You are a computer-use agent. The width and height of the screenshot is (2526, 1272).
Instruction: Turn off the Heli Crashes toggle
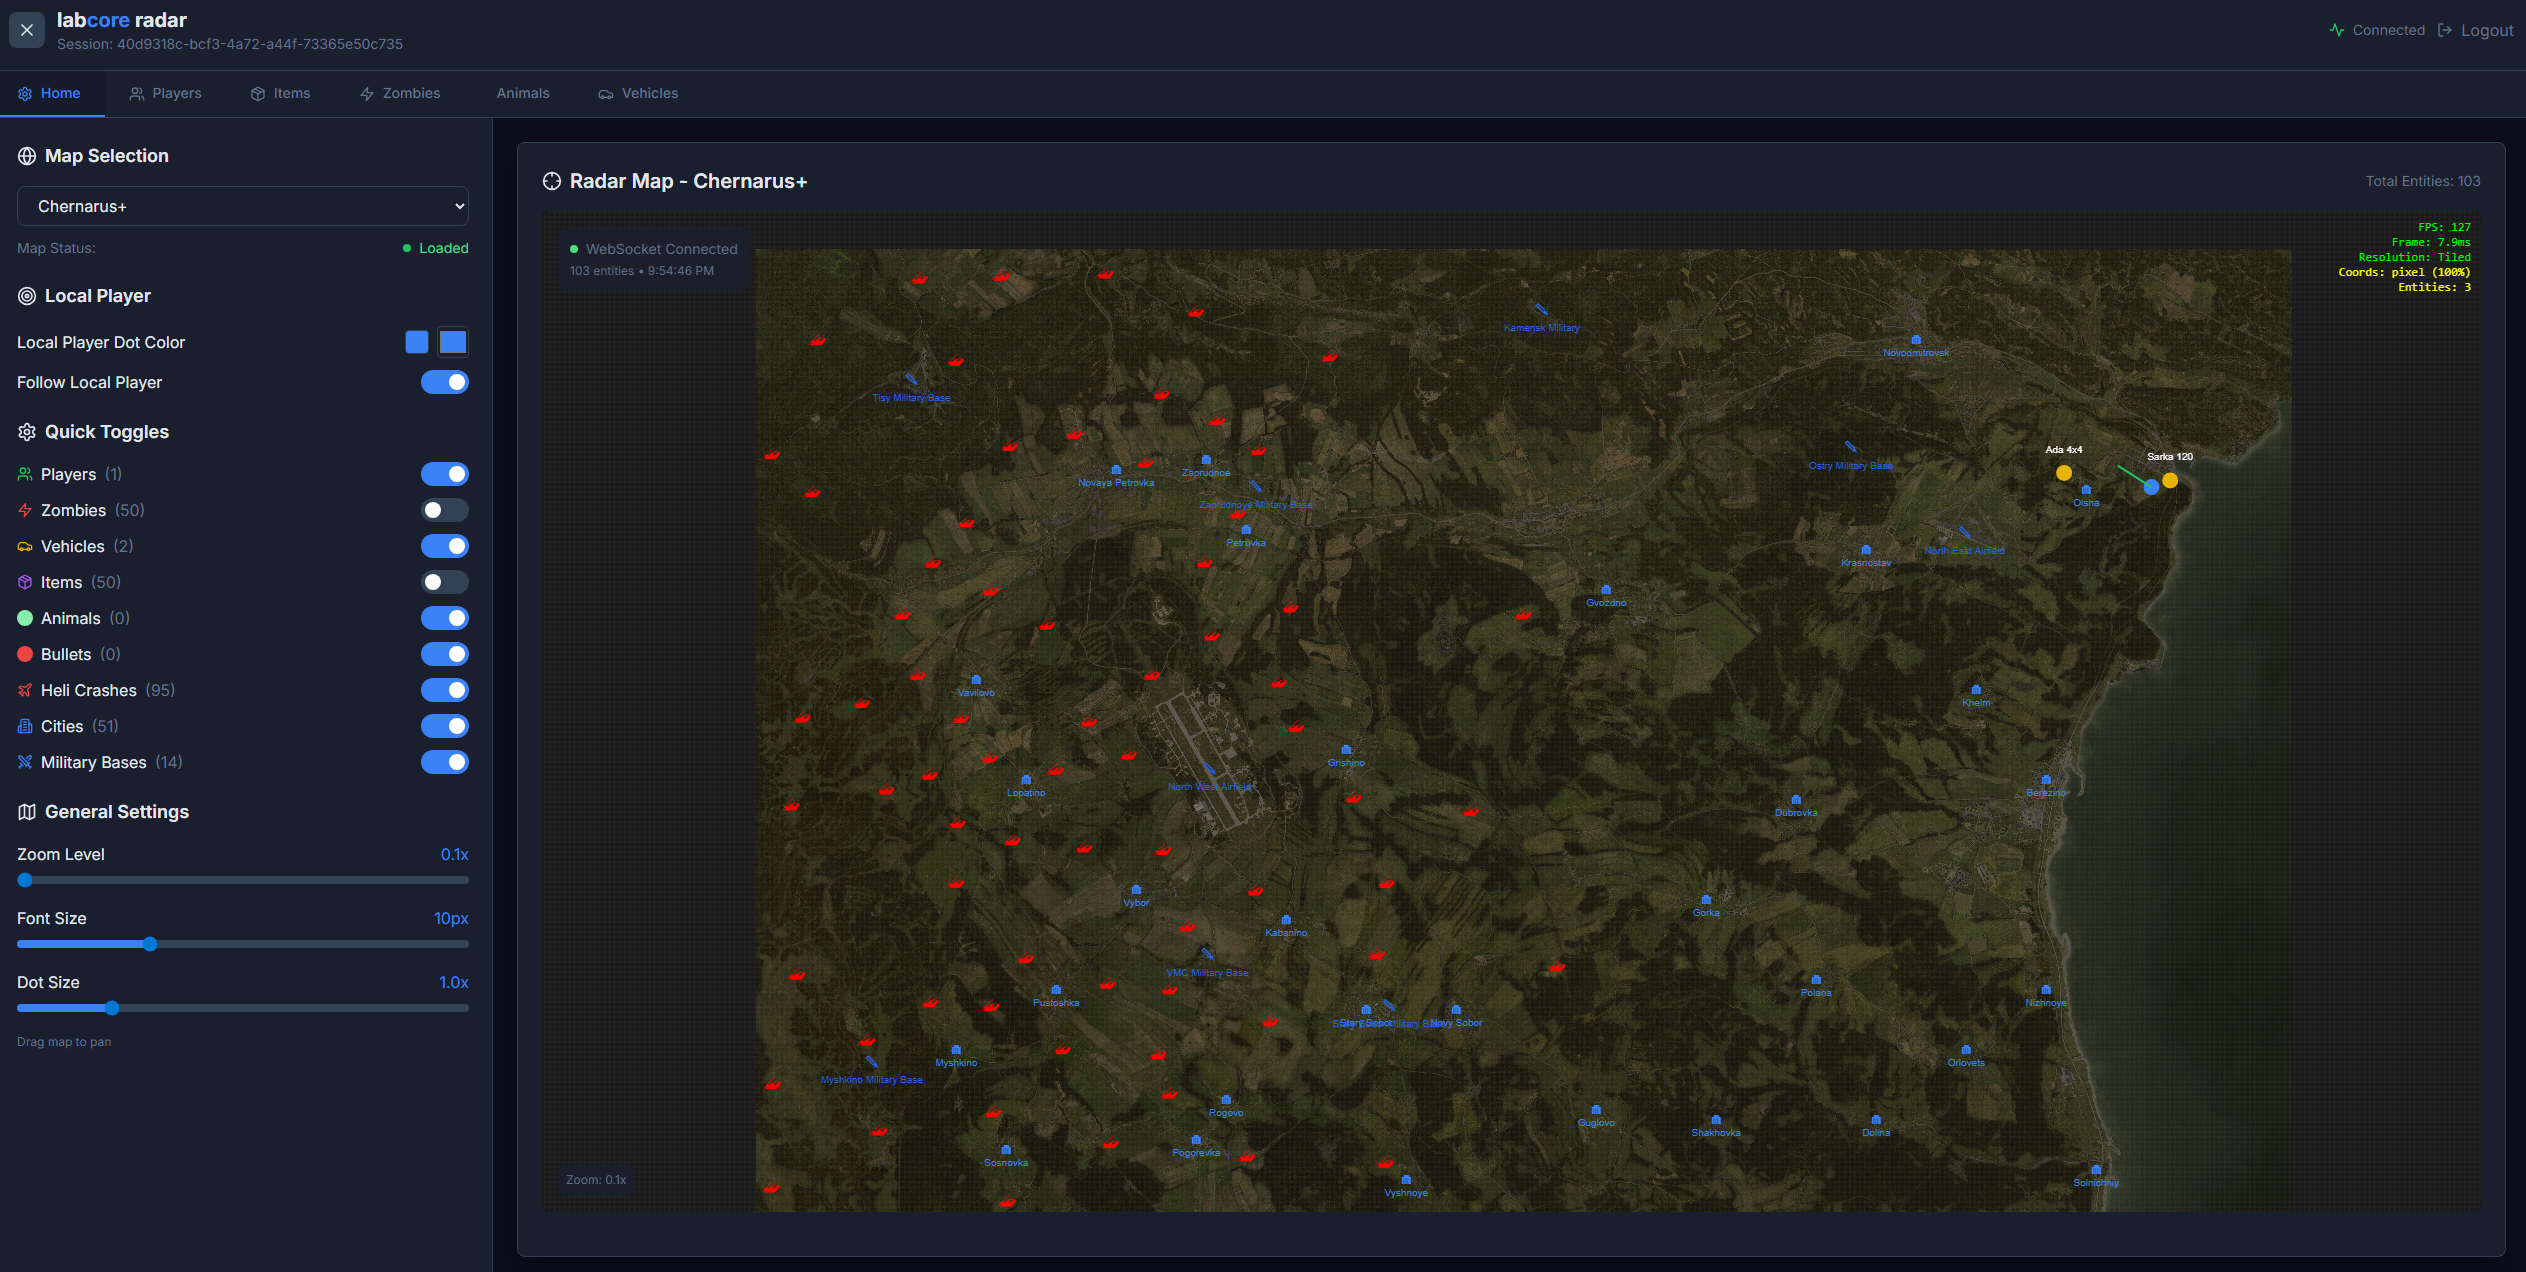[444, 690]
